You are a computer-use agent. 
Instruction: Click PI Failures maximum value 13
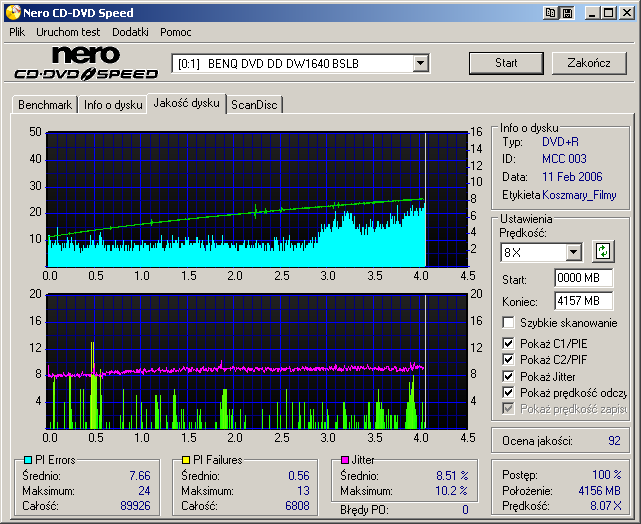[303, 491]
